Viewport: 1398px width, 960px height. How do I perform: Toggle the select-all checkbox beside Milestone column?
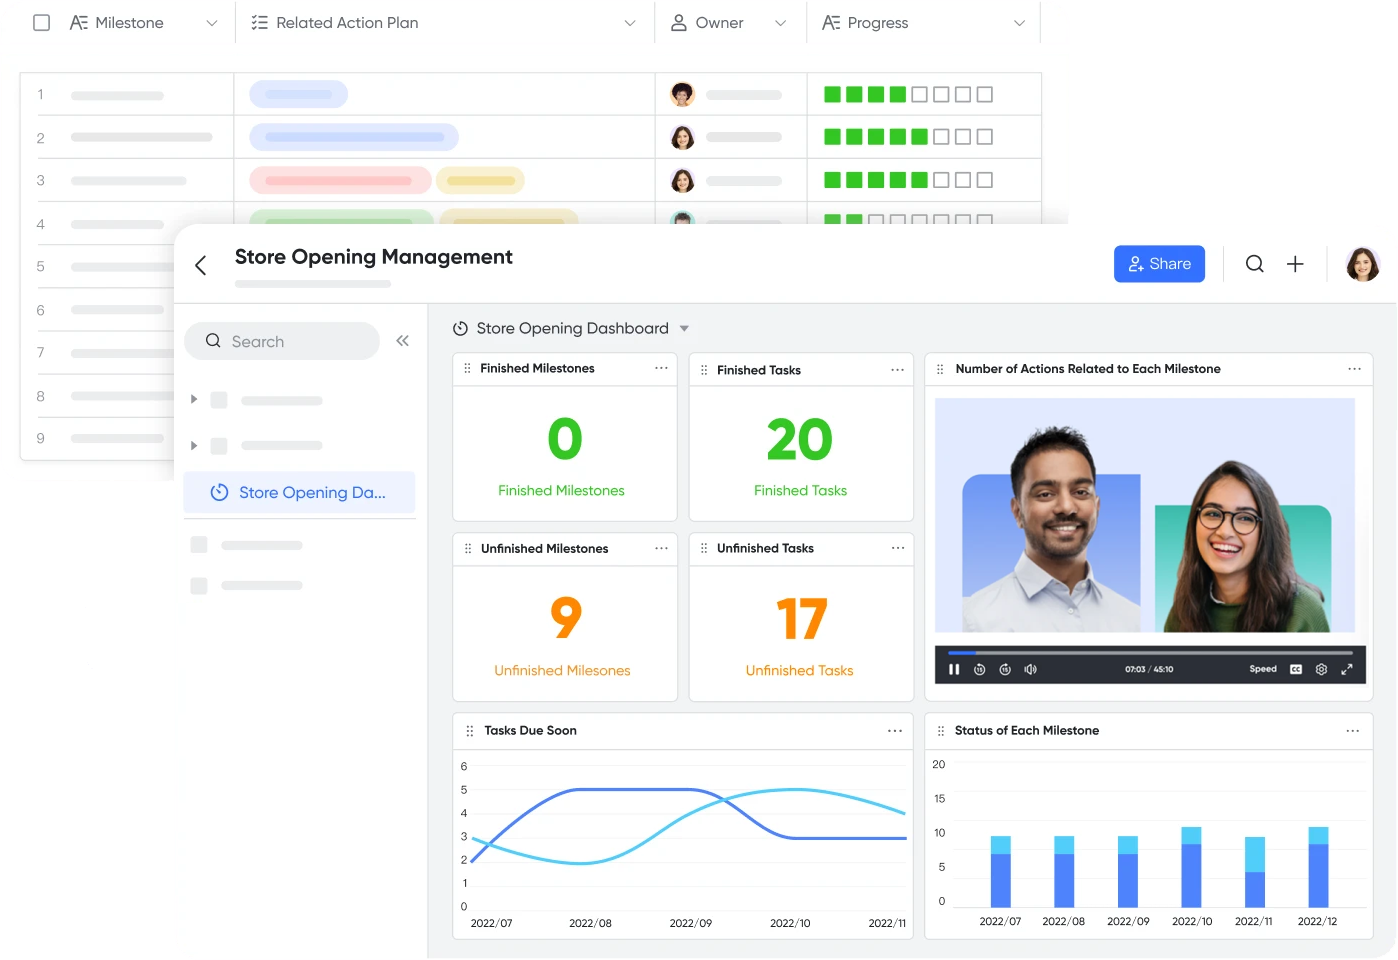click(41, 22)
